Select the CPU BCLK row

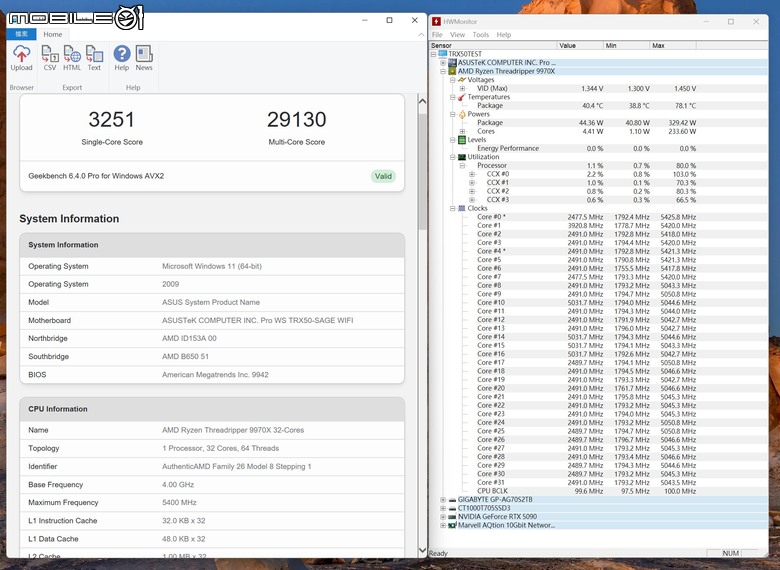point(599,491)
